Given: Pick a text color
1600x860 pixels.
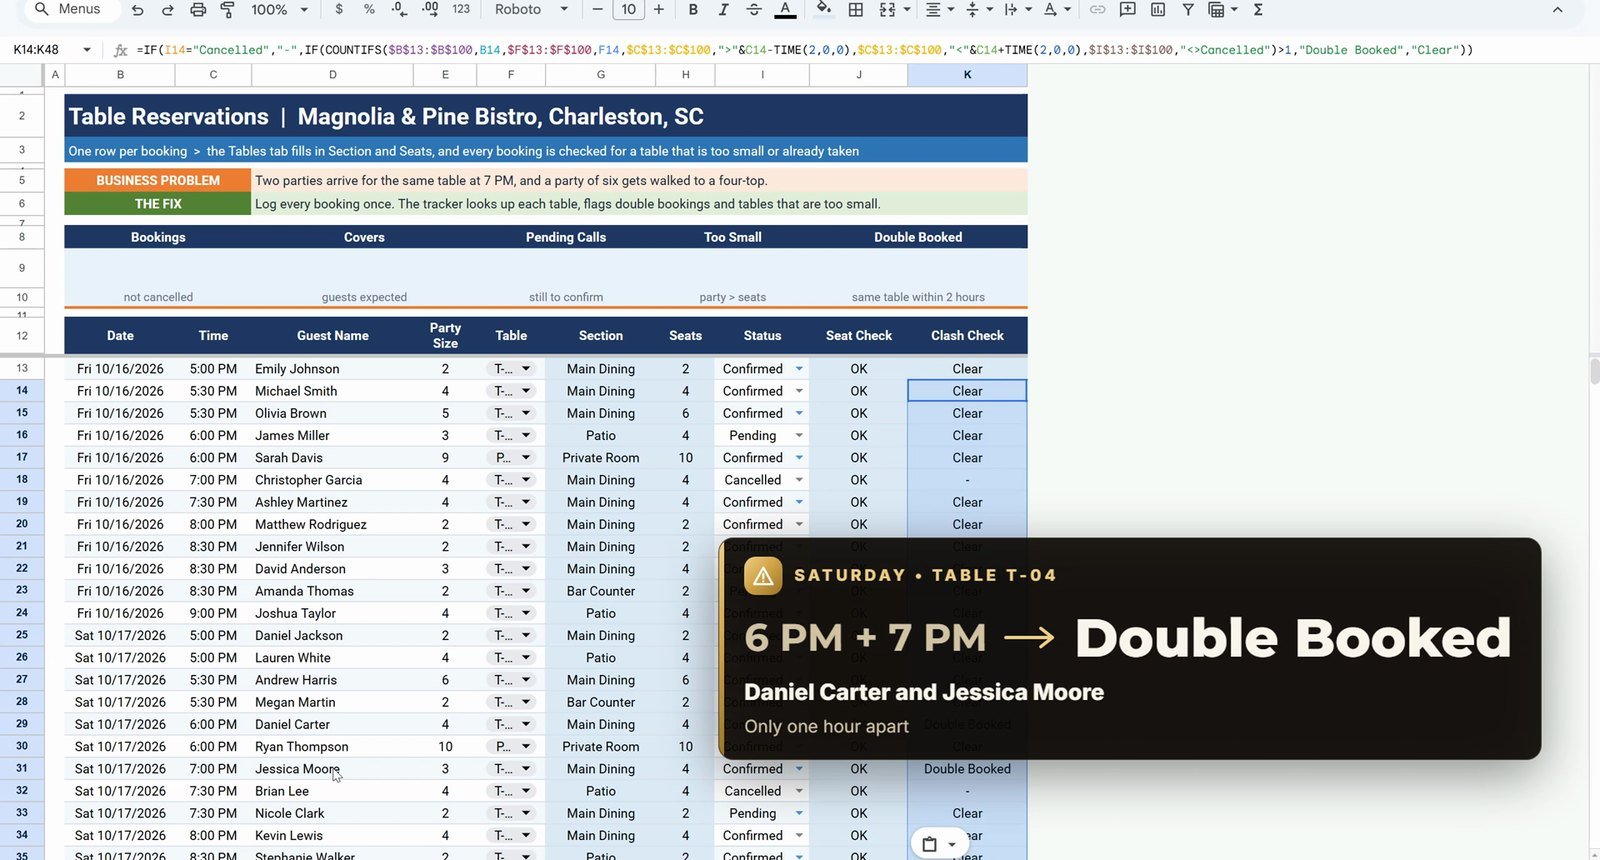Looking at the screenshot, I should (786, 10).
